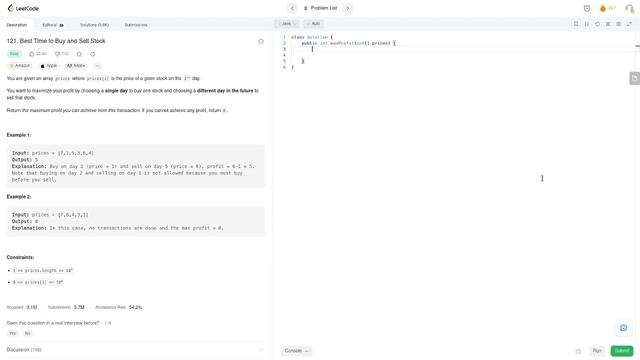The image size is (640, 360).
Task: Switch to the Description tab
Action: 17,25
